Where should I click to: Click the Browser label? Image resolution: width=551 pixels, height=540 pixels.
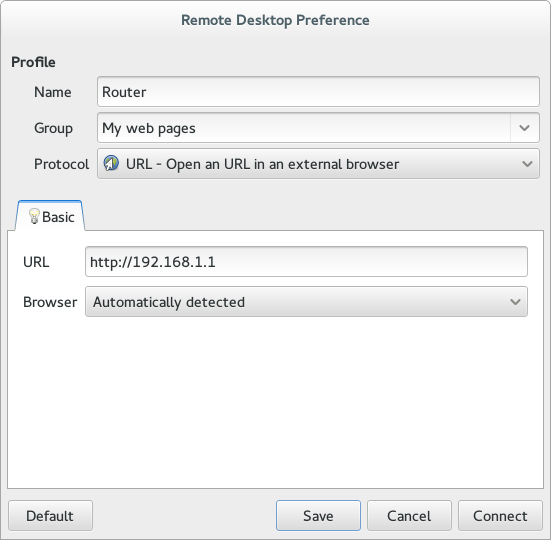(50, 302)
